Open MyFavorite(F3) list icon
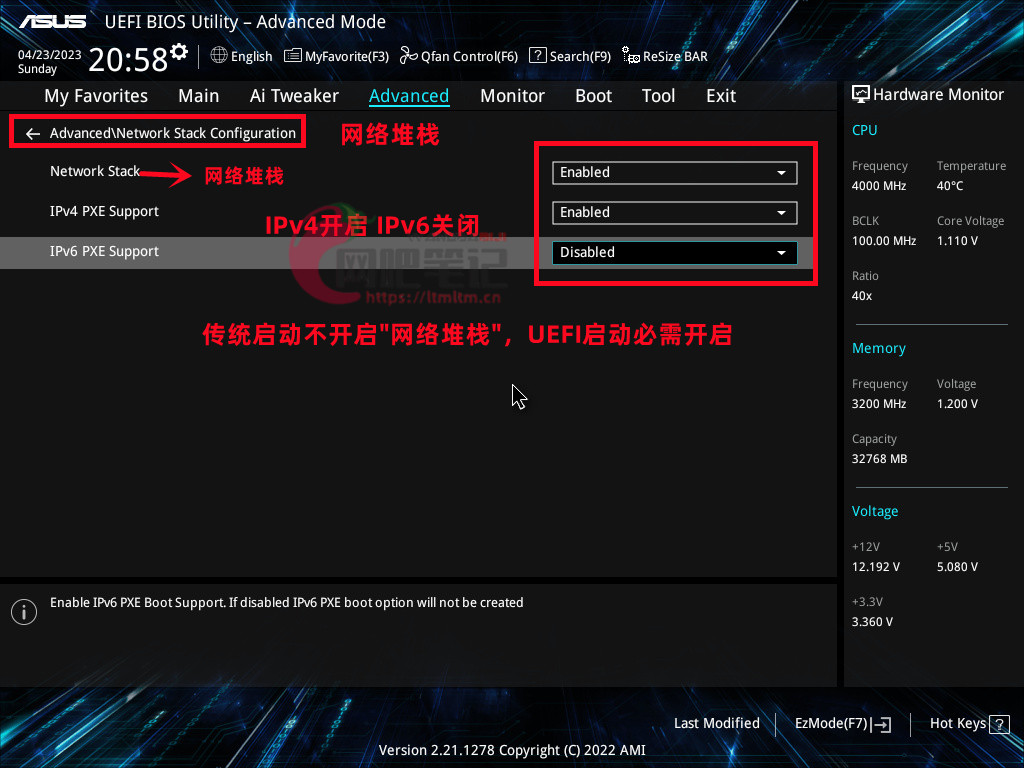The image size is (1024, 768). coord(293,56)
